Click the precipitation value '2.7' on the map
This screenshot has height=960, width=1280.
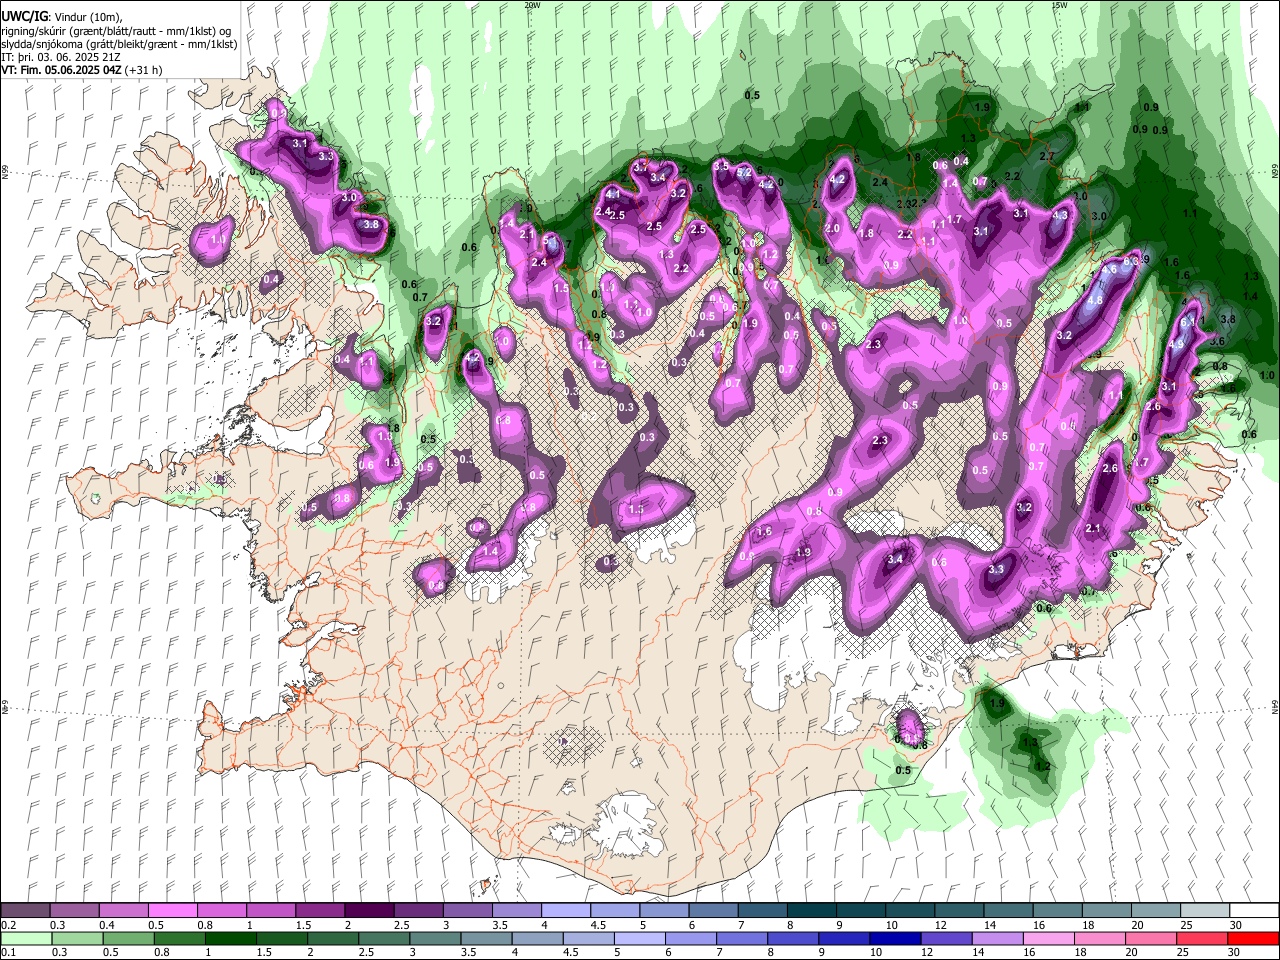[1047, 157]
